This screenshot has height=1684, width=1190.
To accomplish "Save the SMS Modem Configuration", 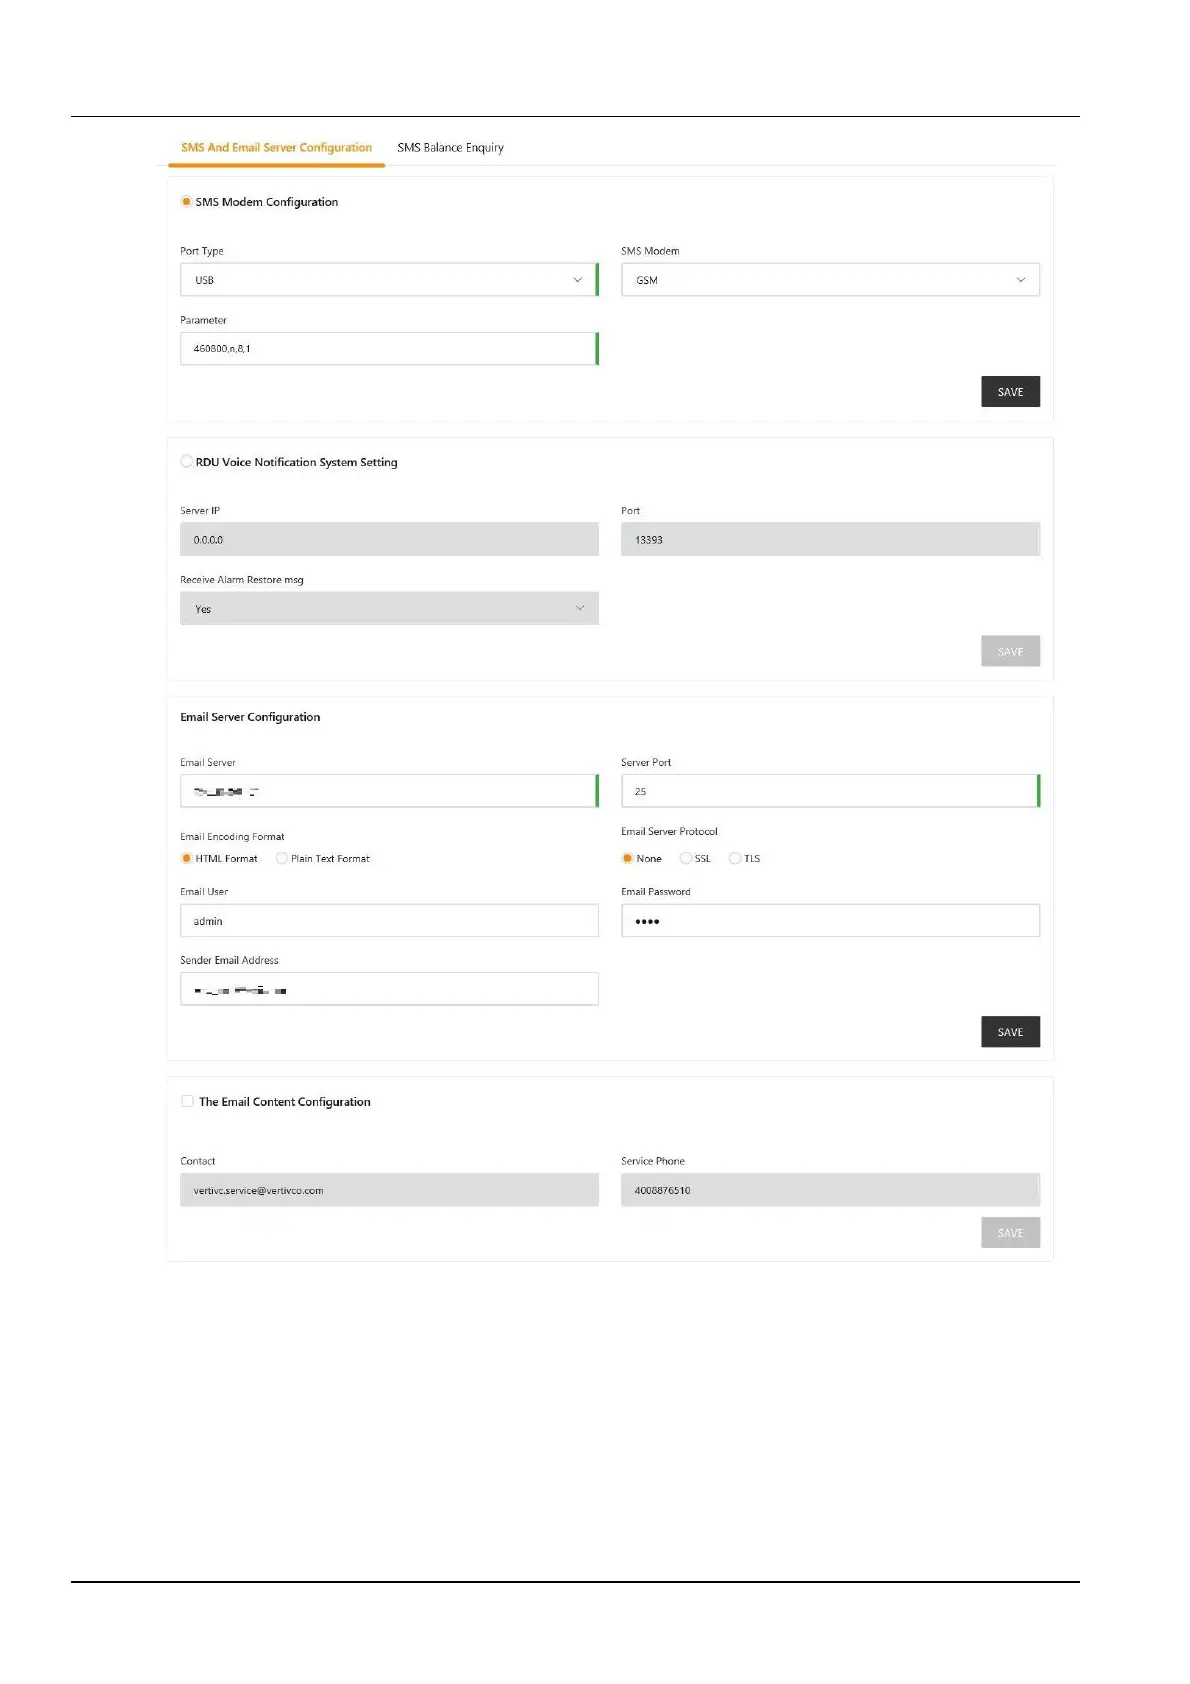I will click(x=1010, y=392).
